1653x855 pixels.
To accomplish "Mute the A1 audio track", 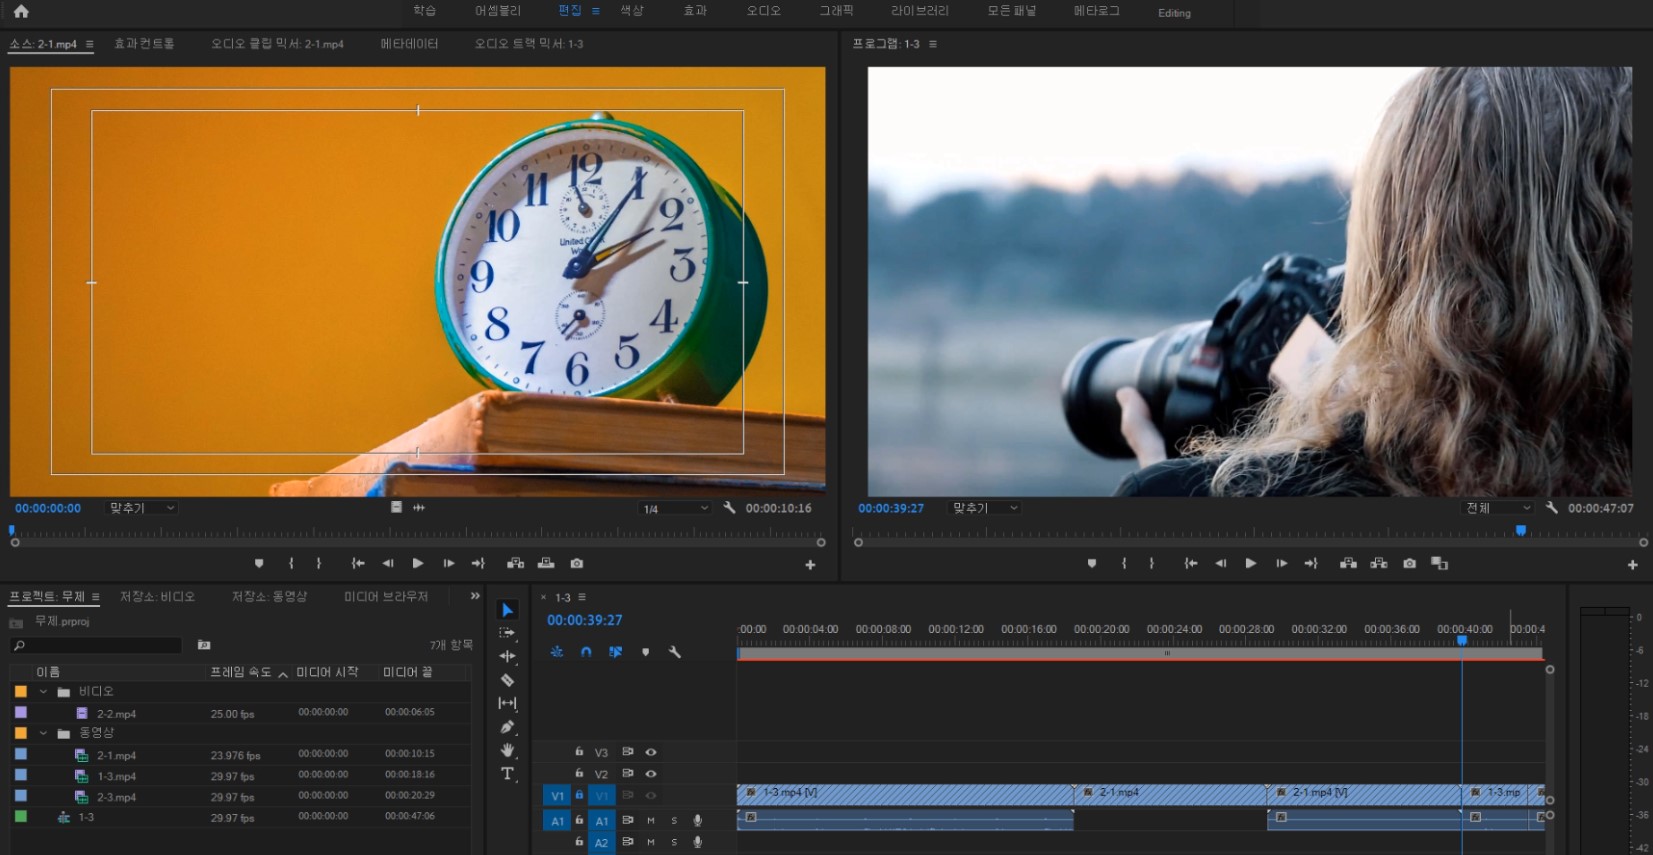I will point(651,821).
